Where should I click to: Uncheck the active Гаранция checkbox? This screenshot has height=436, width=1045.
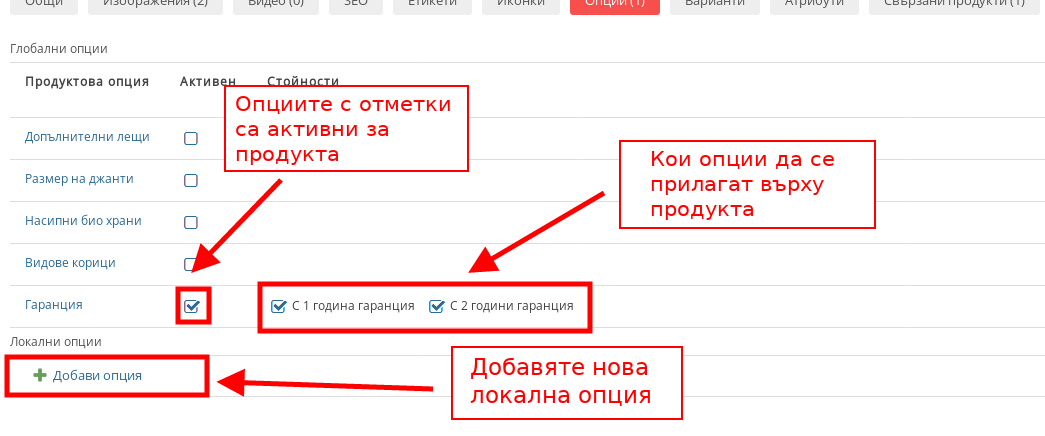click(192, 307)
